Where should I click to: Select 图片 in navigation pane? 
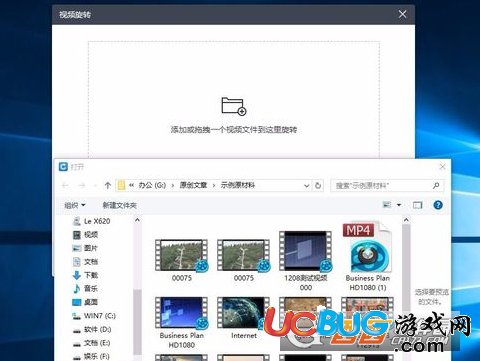coord(86,248)
